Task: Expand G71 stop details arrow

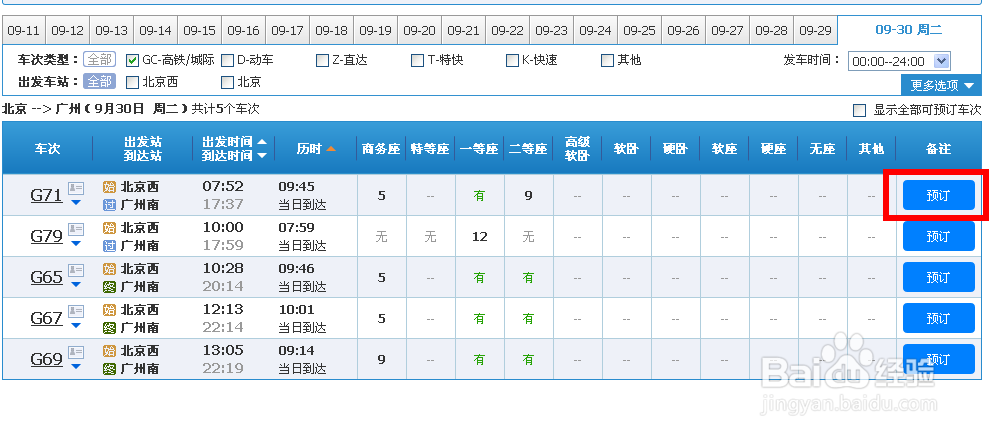Action: click(76, 203)
